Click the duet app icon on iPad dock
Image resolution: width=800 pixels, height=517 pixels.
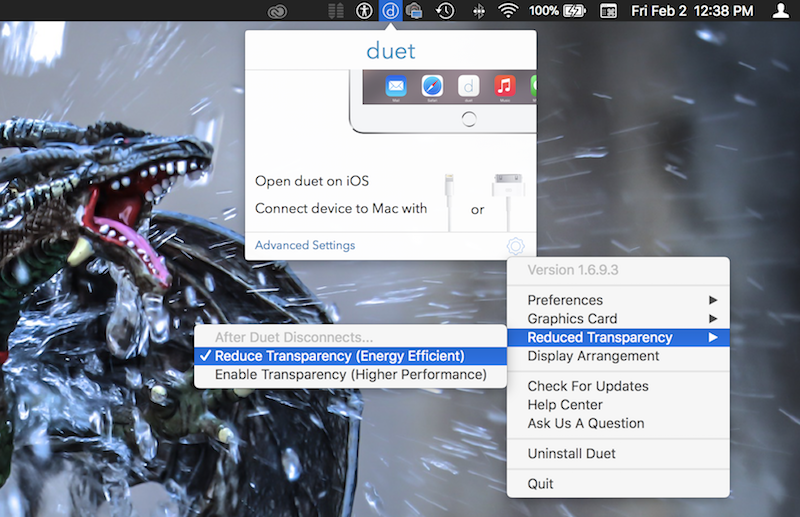(x=468, y=86)
